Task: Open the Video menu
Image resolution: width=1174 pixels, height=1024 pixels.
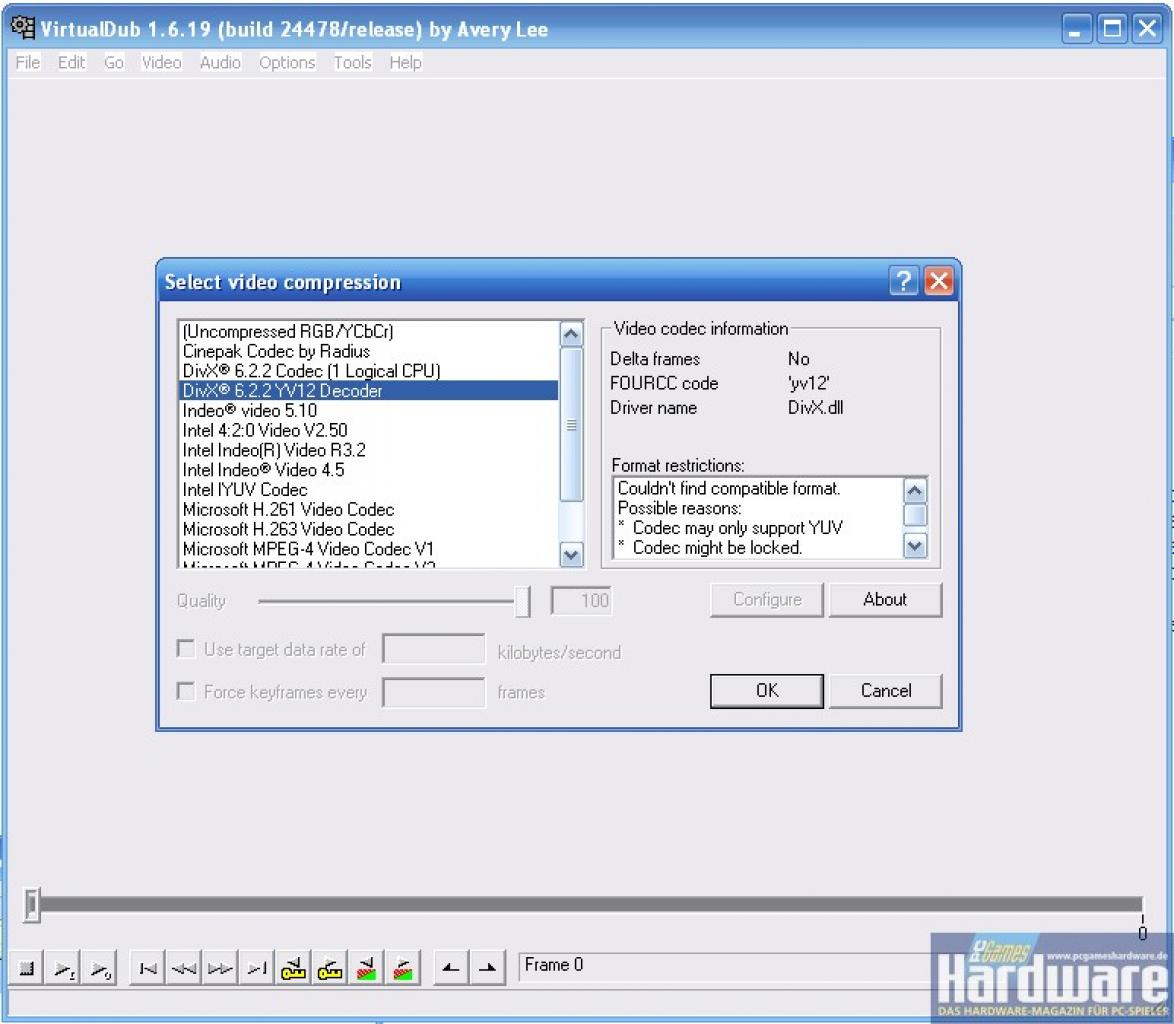Action: click(x=162, y=62)
